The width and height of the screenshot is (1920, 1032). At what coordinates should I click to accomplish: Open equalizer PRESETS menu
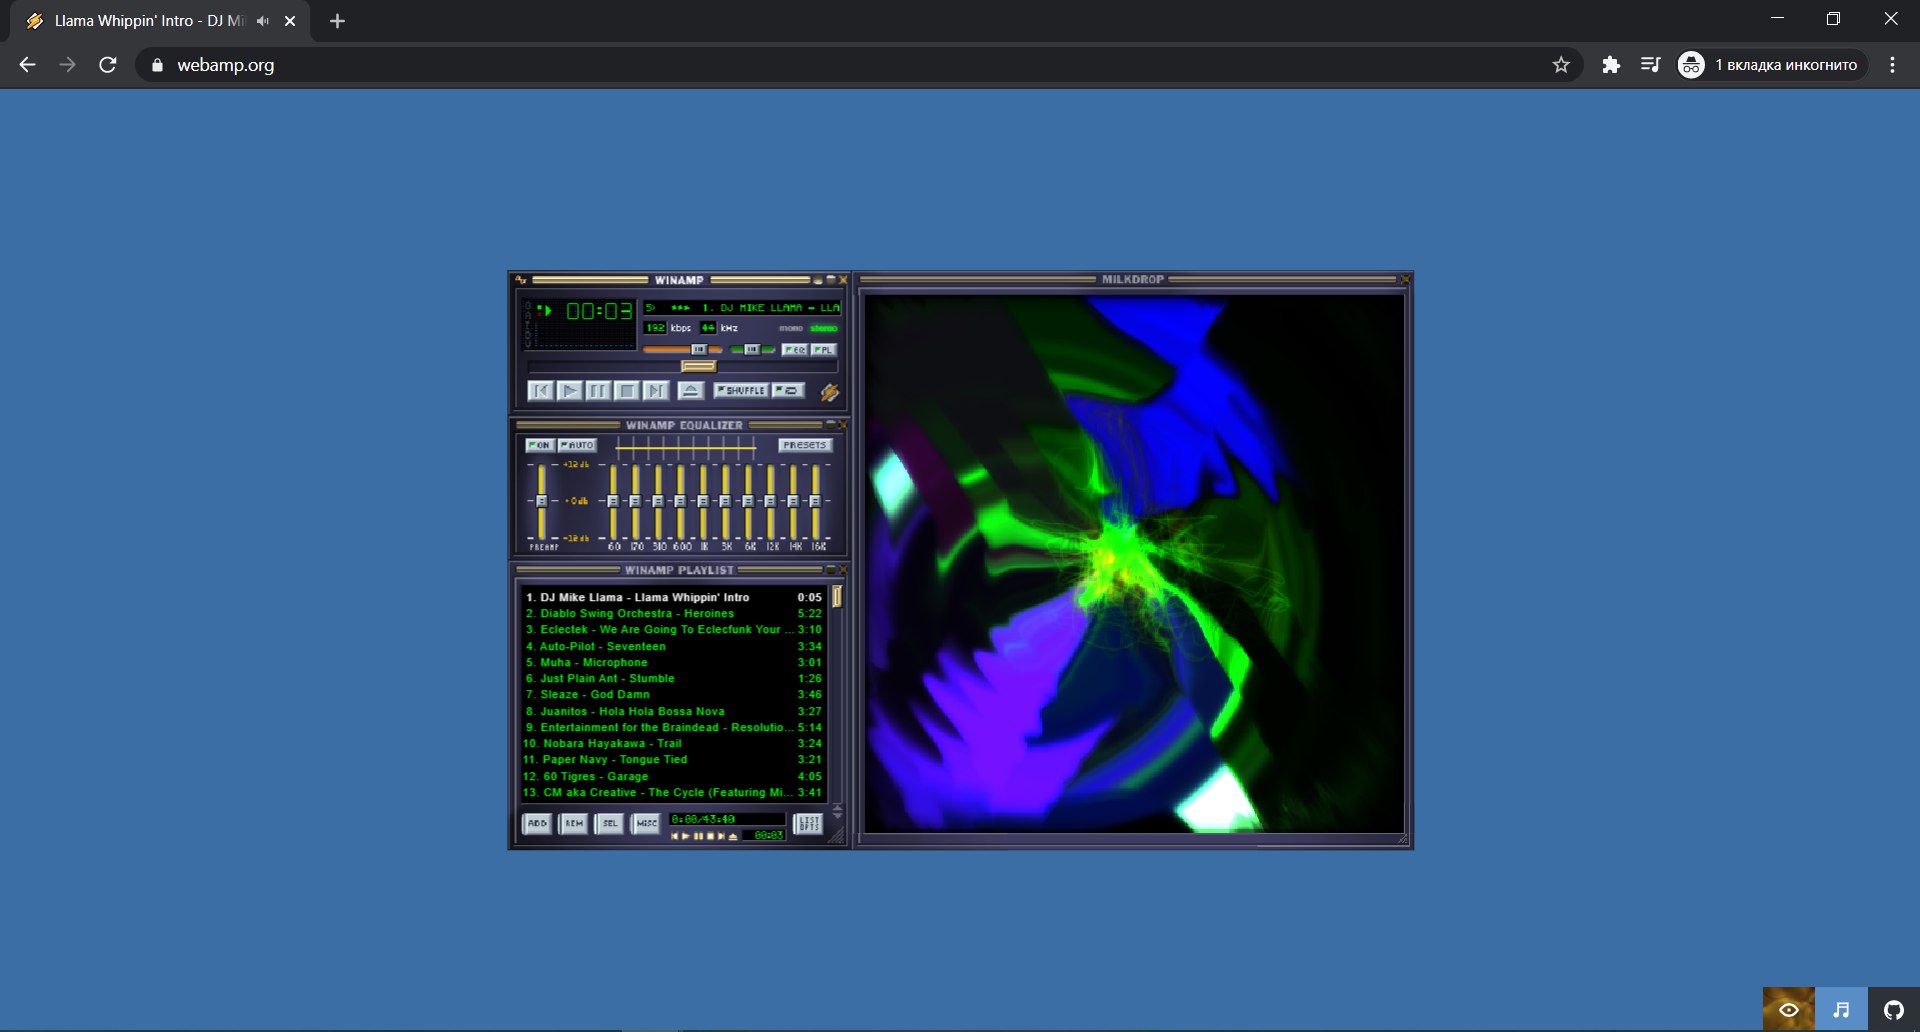(805, 445)
